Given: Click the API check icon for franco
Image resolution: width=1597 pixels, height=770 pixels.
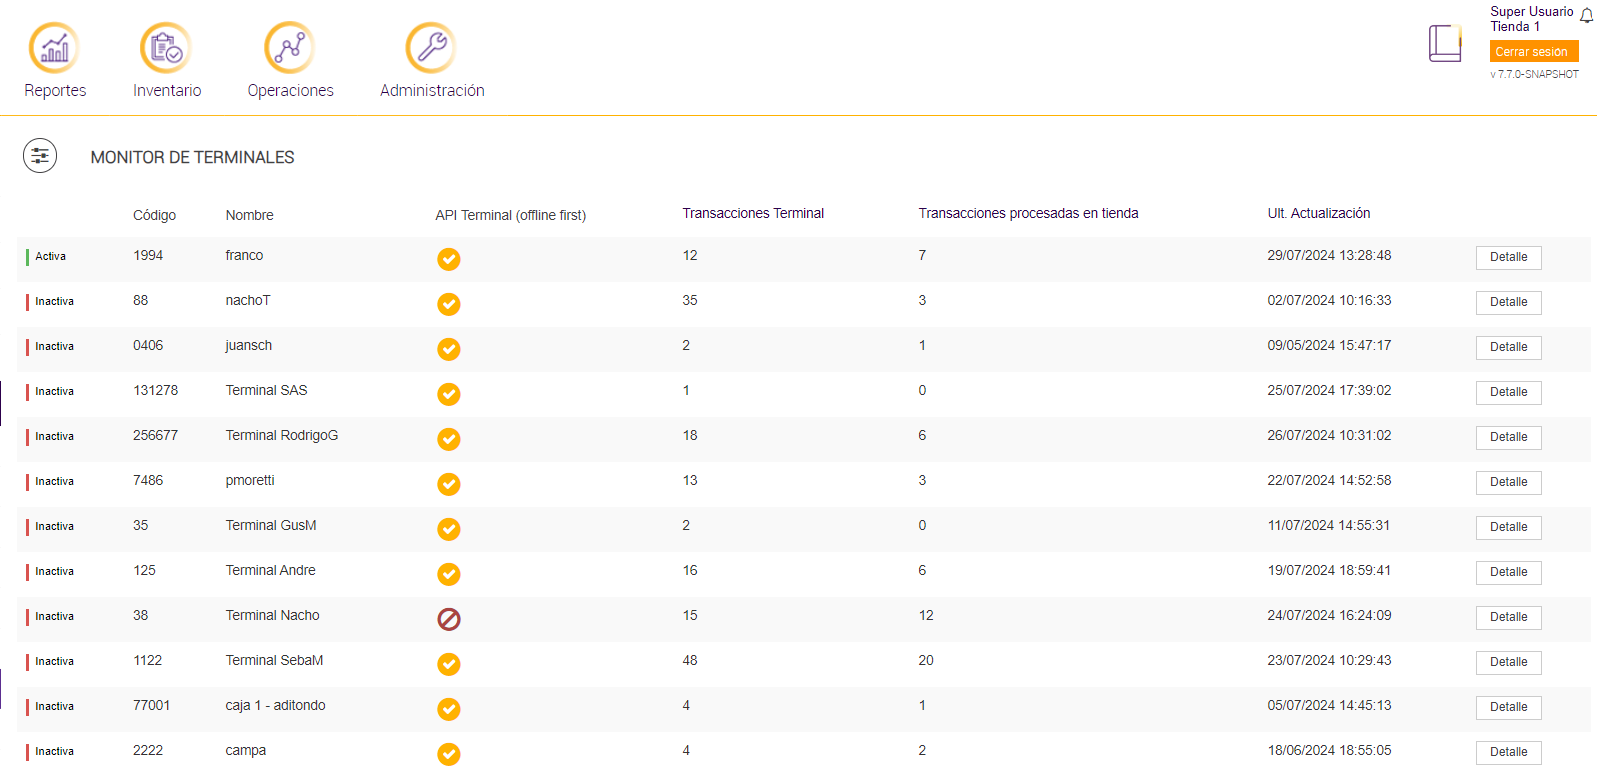Looking at the screenshot, I should pyautogui.click(x=449, y=260).
